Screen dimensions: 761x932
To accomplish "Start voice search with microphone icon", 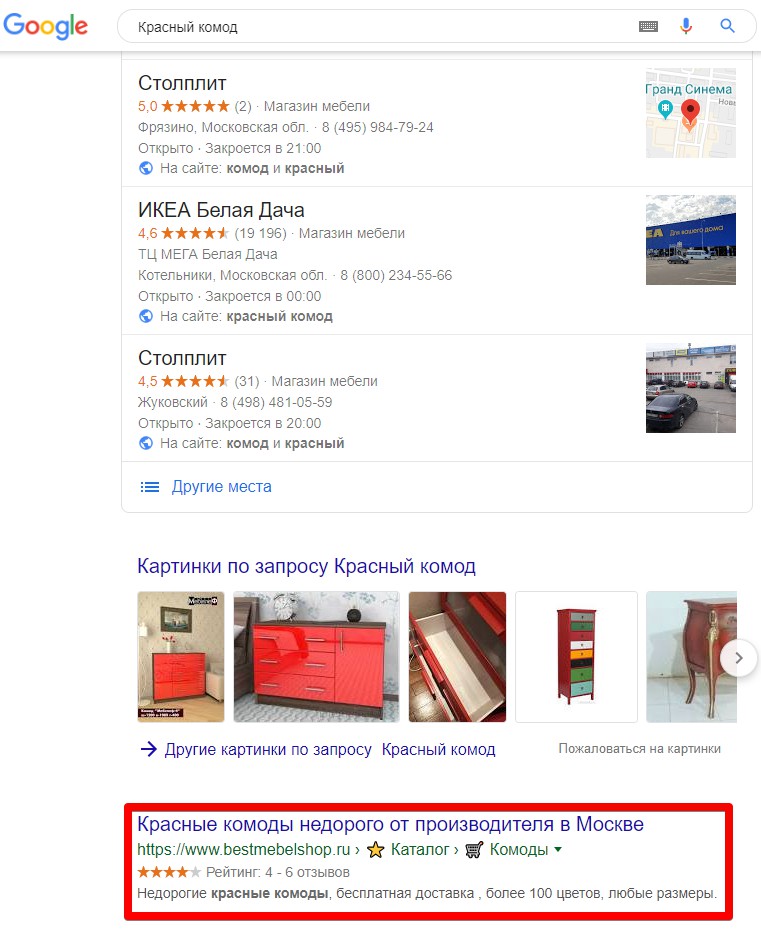I will click(x=686, y=26).
